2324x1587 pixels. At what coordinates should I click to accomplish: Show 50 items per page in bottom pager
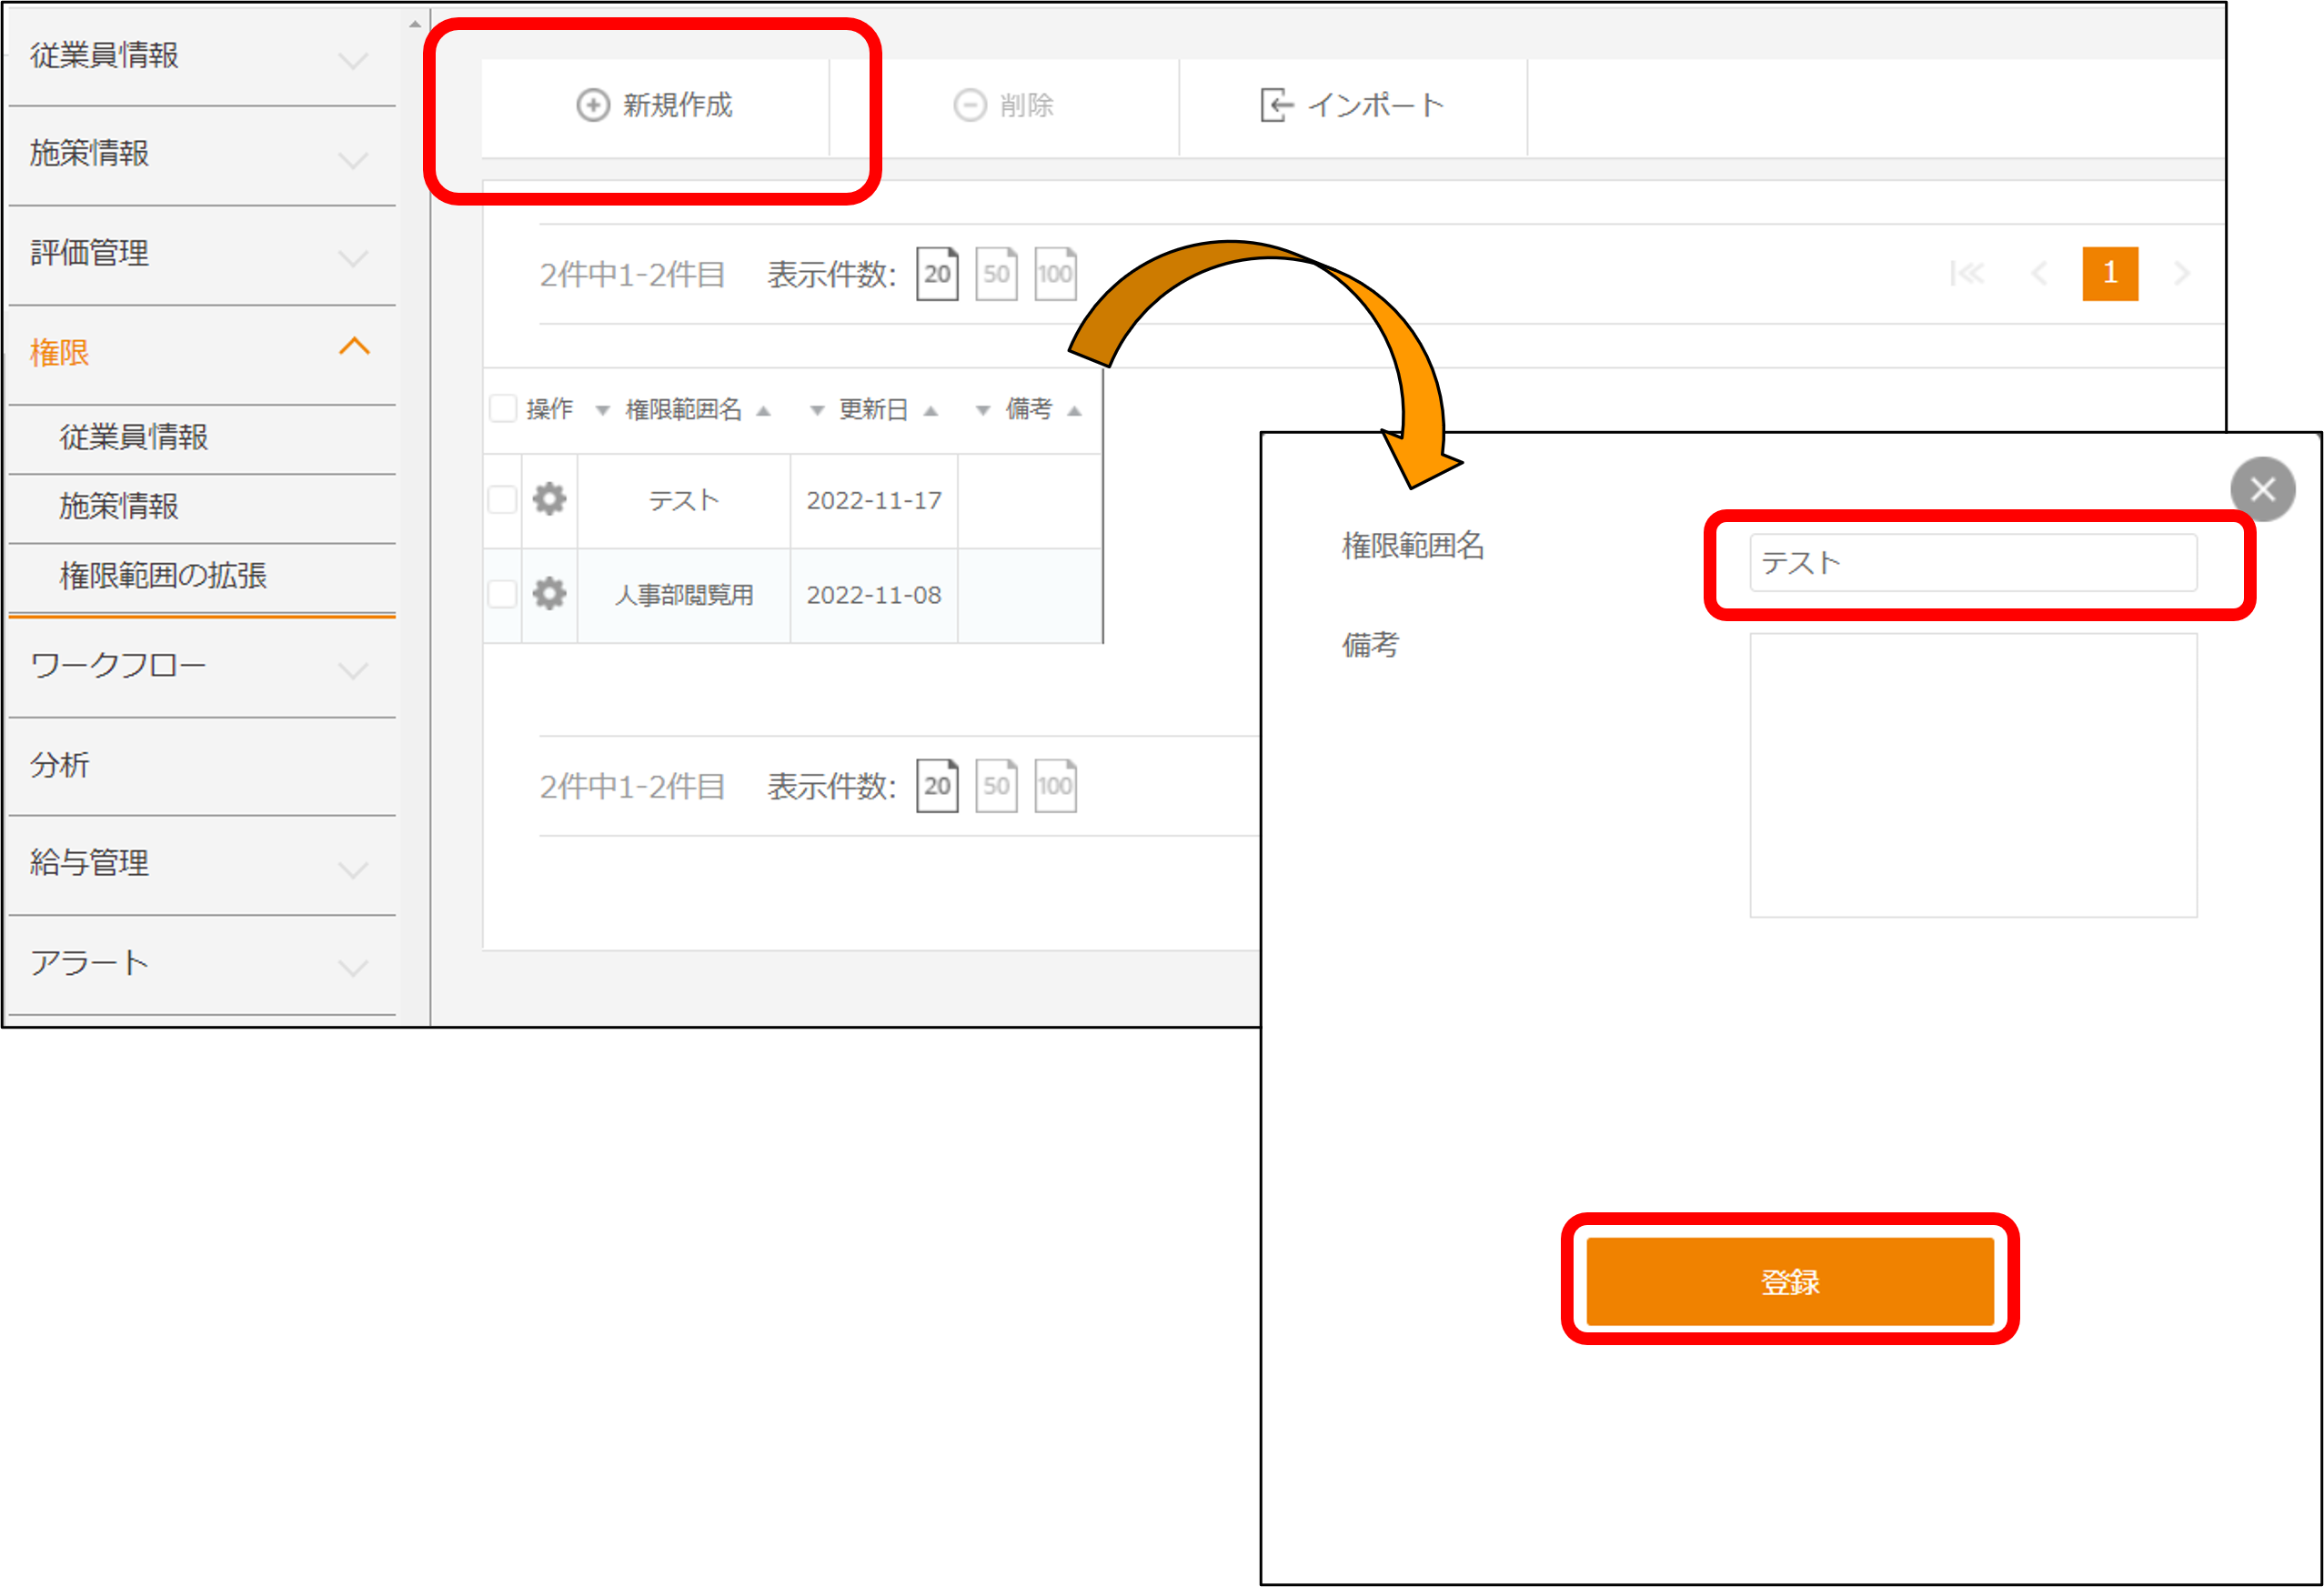tap(996, 786)
